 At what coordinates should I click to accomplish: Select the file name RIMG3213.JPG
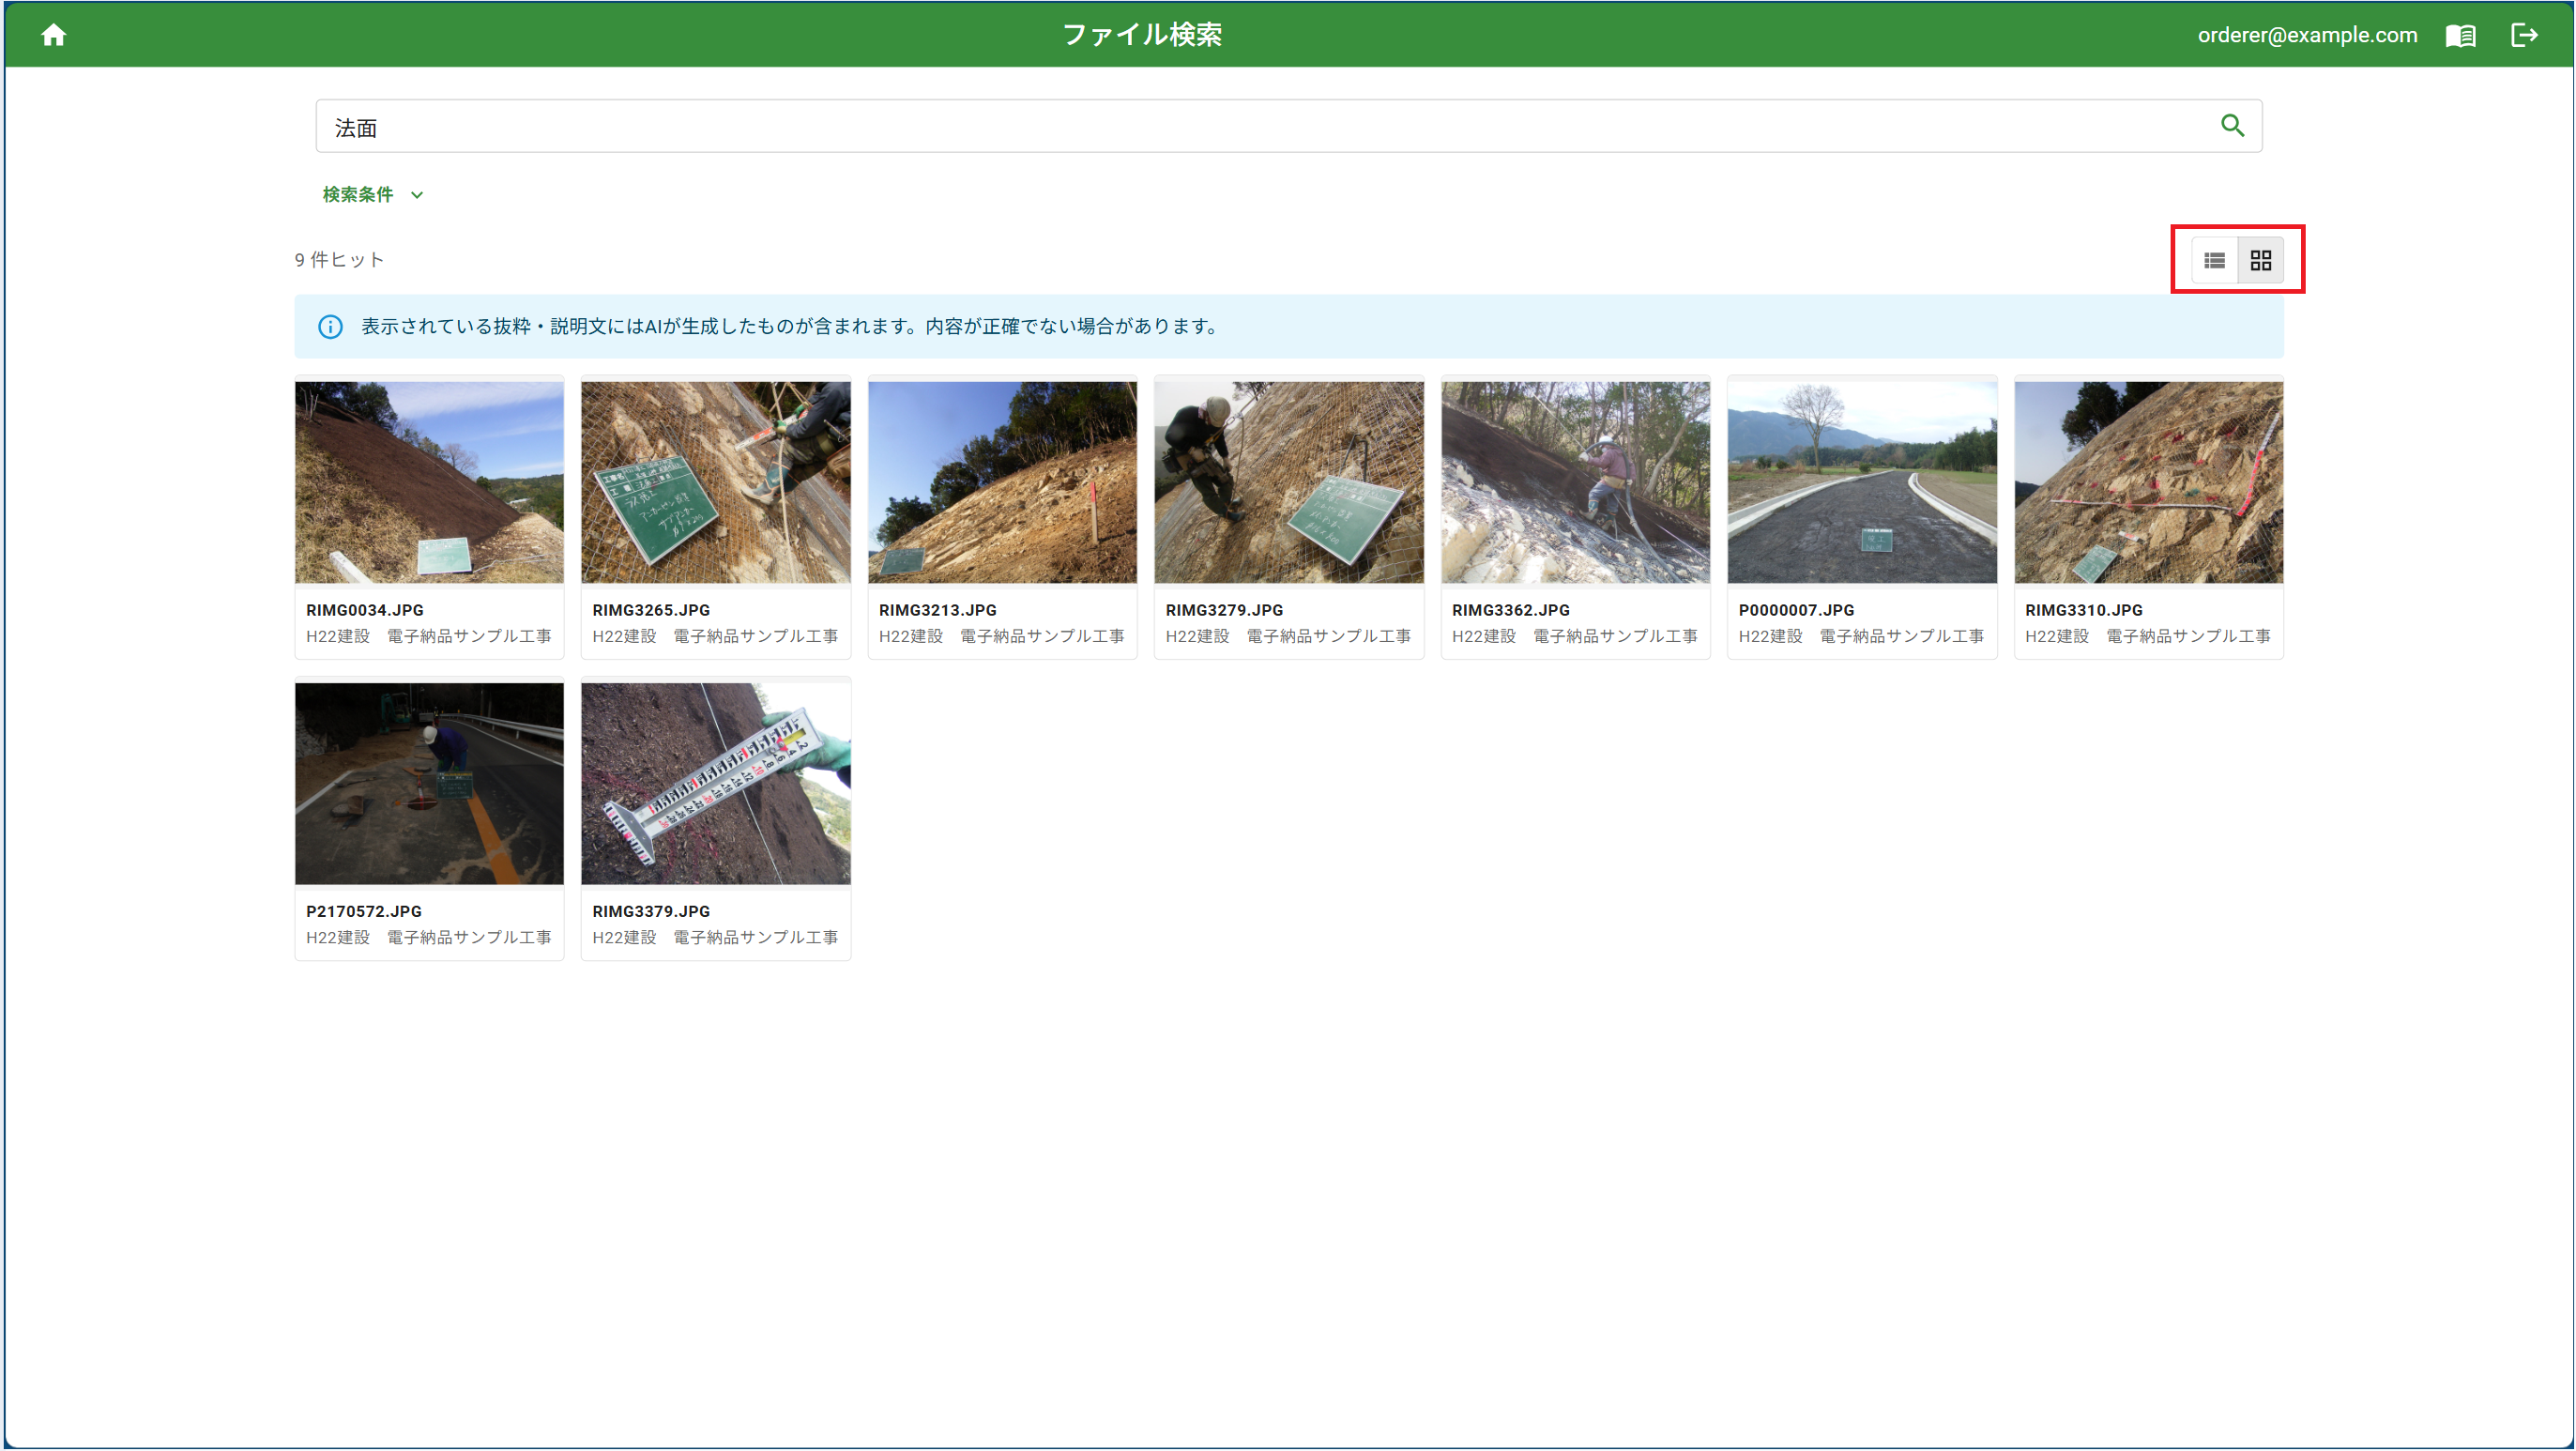point(938,610)
